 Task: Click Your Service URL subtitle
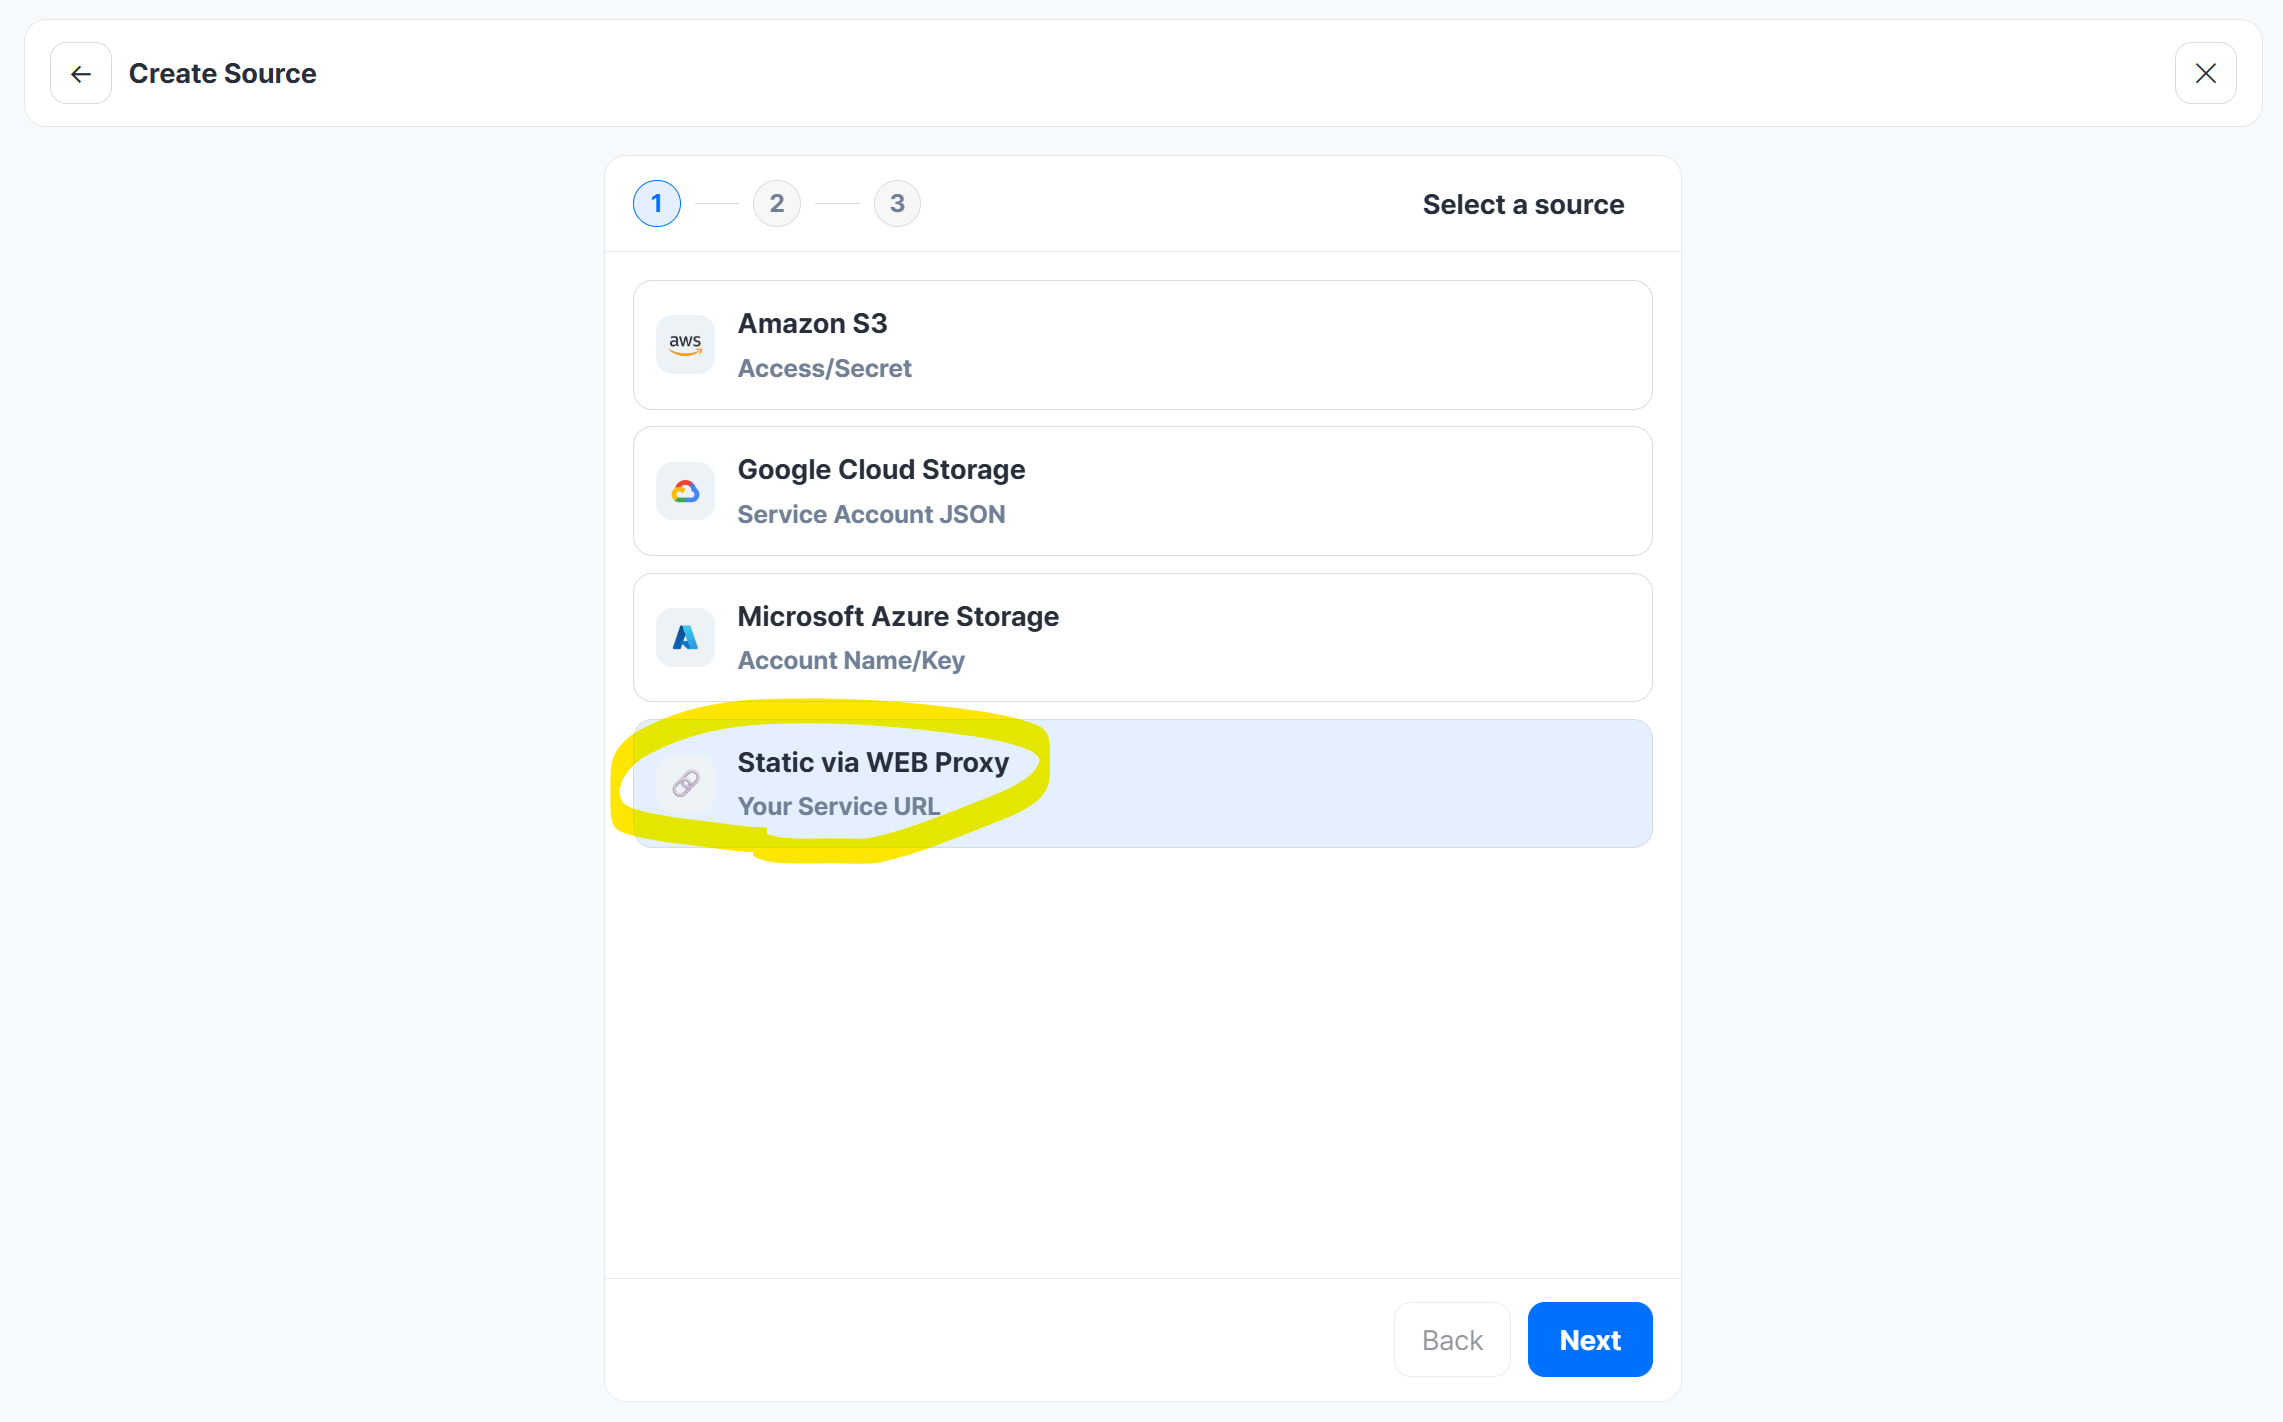pos(838,807)
